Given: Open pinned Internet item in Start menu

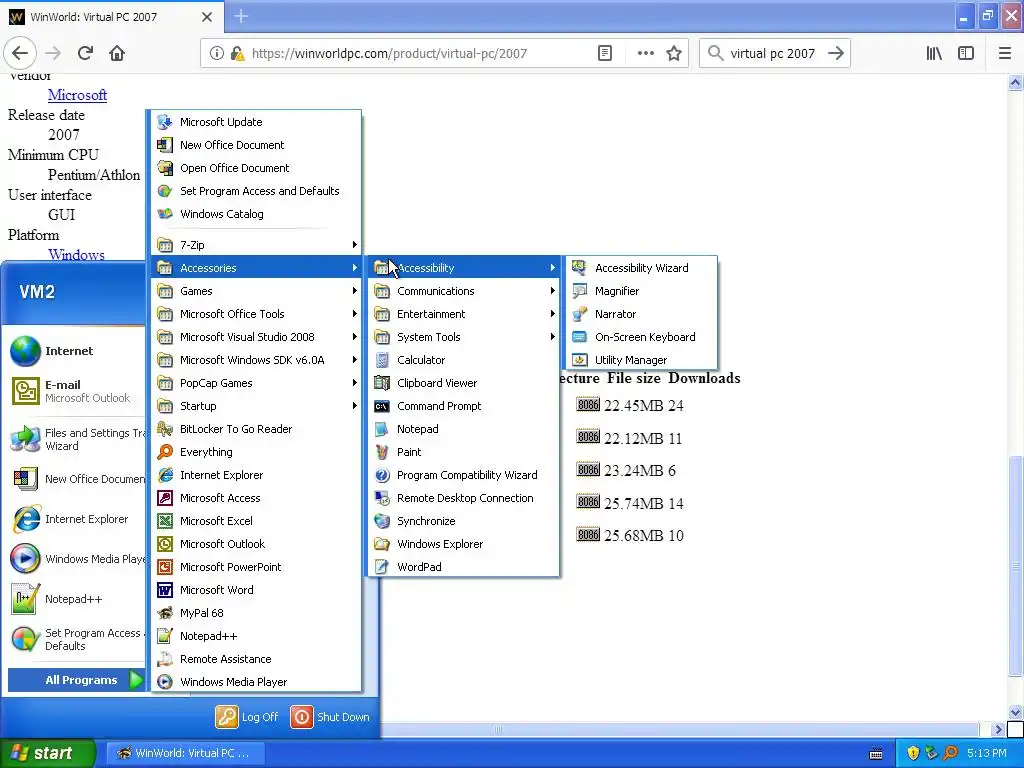Looking at the screenshot, I should (75, 351).
